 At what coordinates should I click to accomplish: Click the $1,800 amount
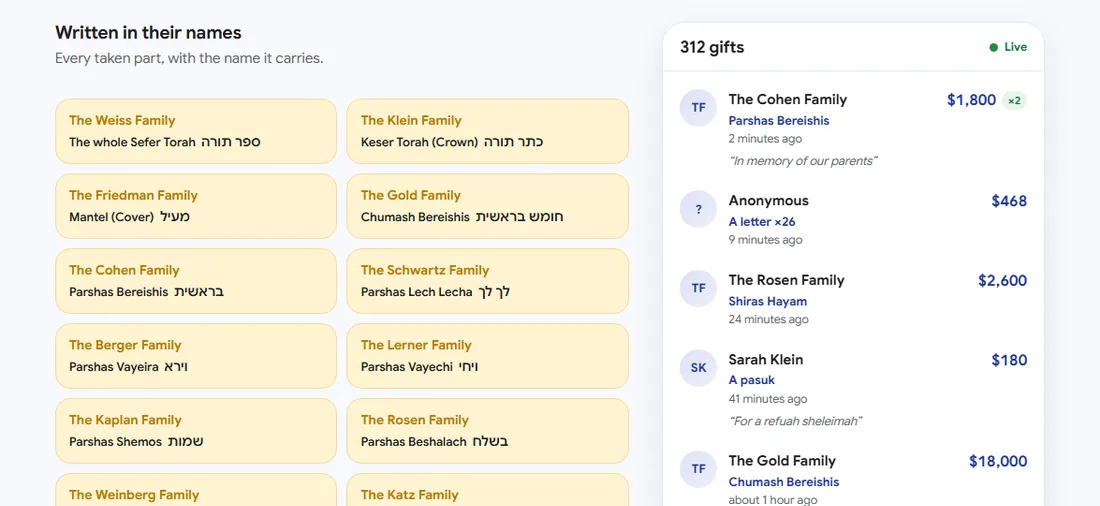(x=972, y=100)
